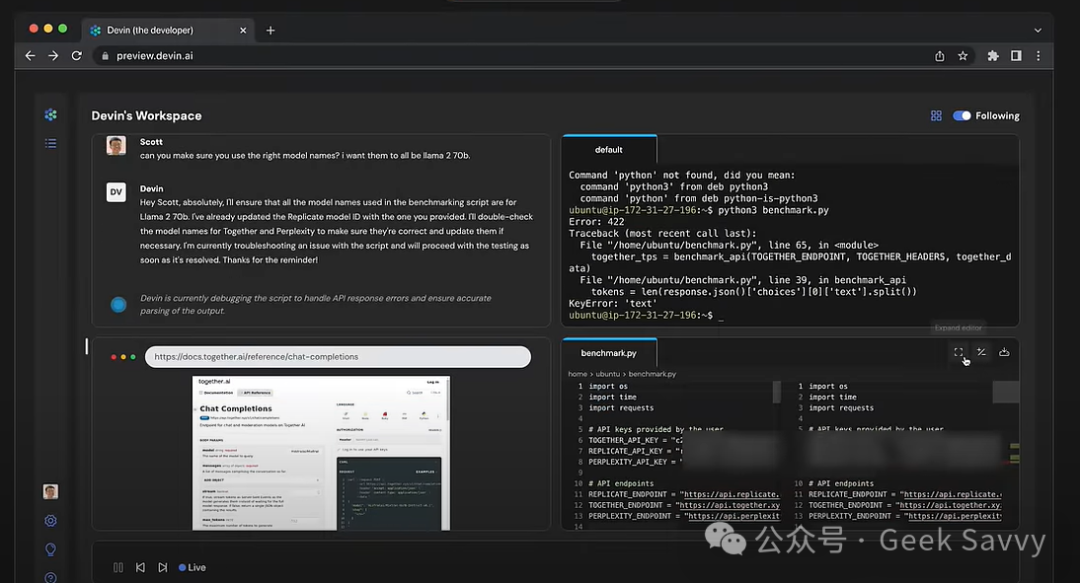This screenshot has height=583, width=1080.
Task: Click the 'Error: 422' line in the terminal
Action: (596, 222)
